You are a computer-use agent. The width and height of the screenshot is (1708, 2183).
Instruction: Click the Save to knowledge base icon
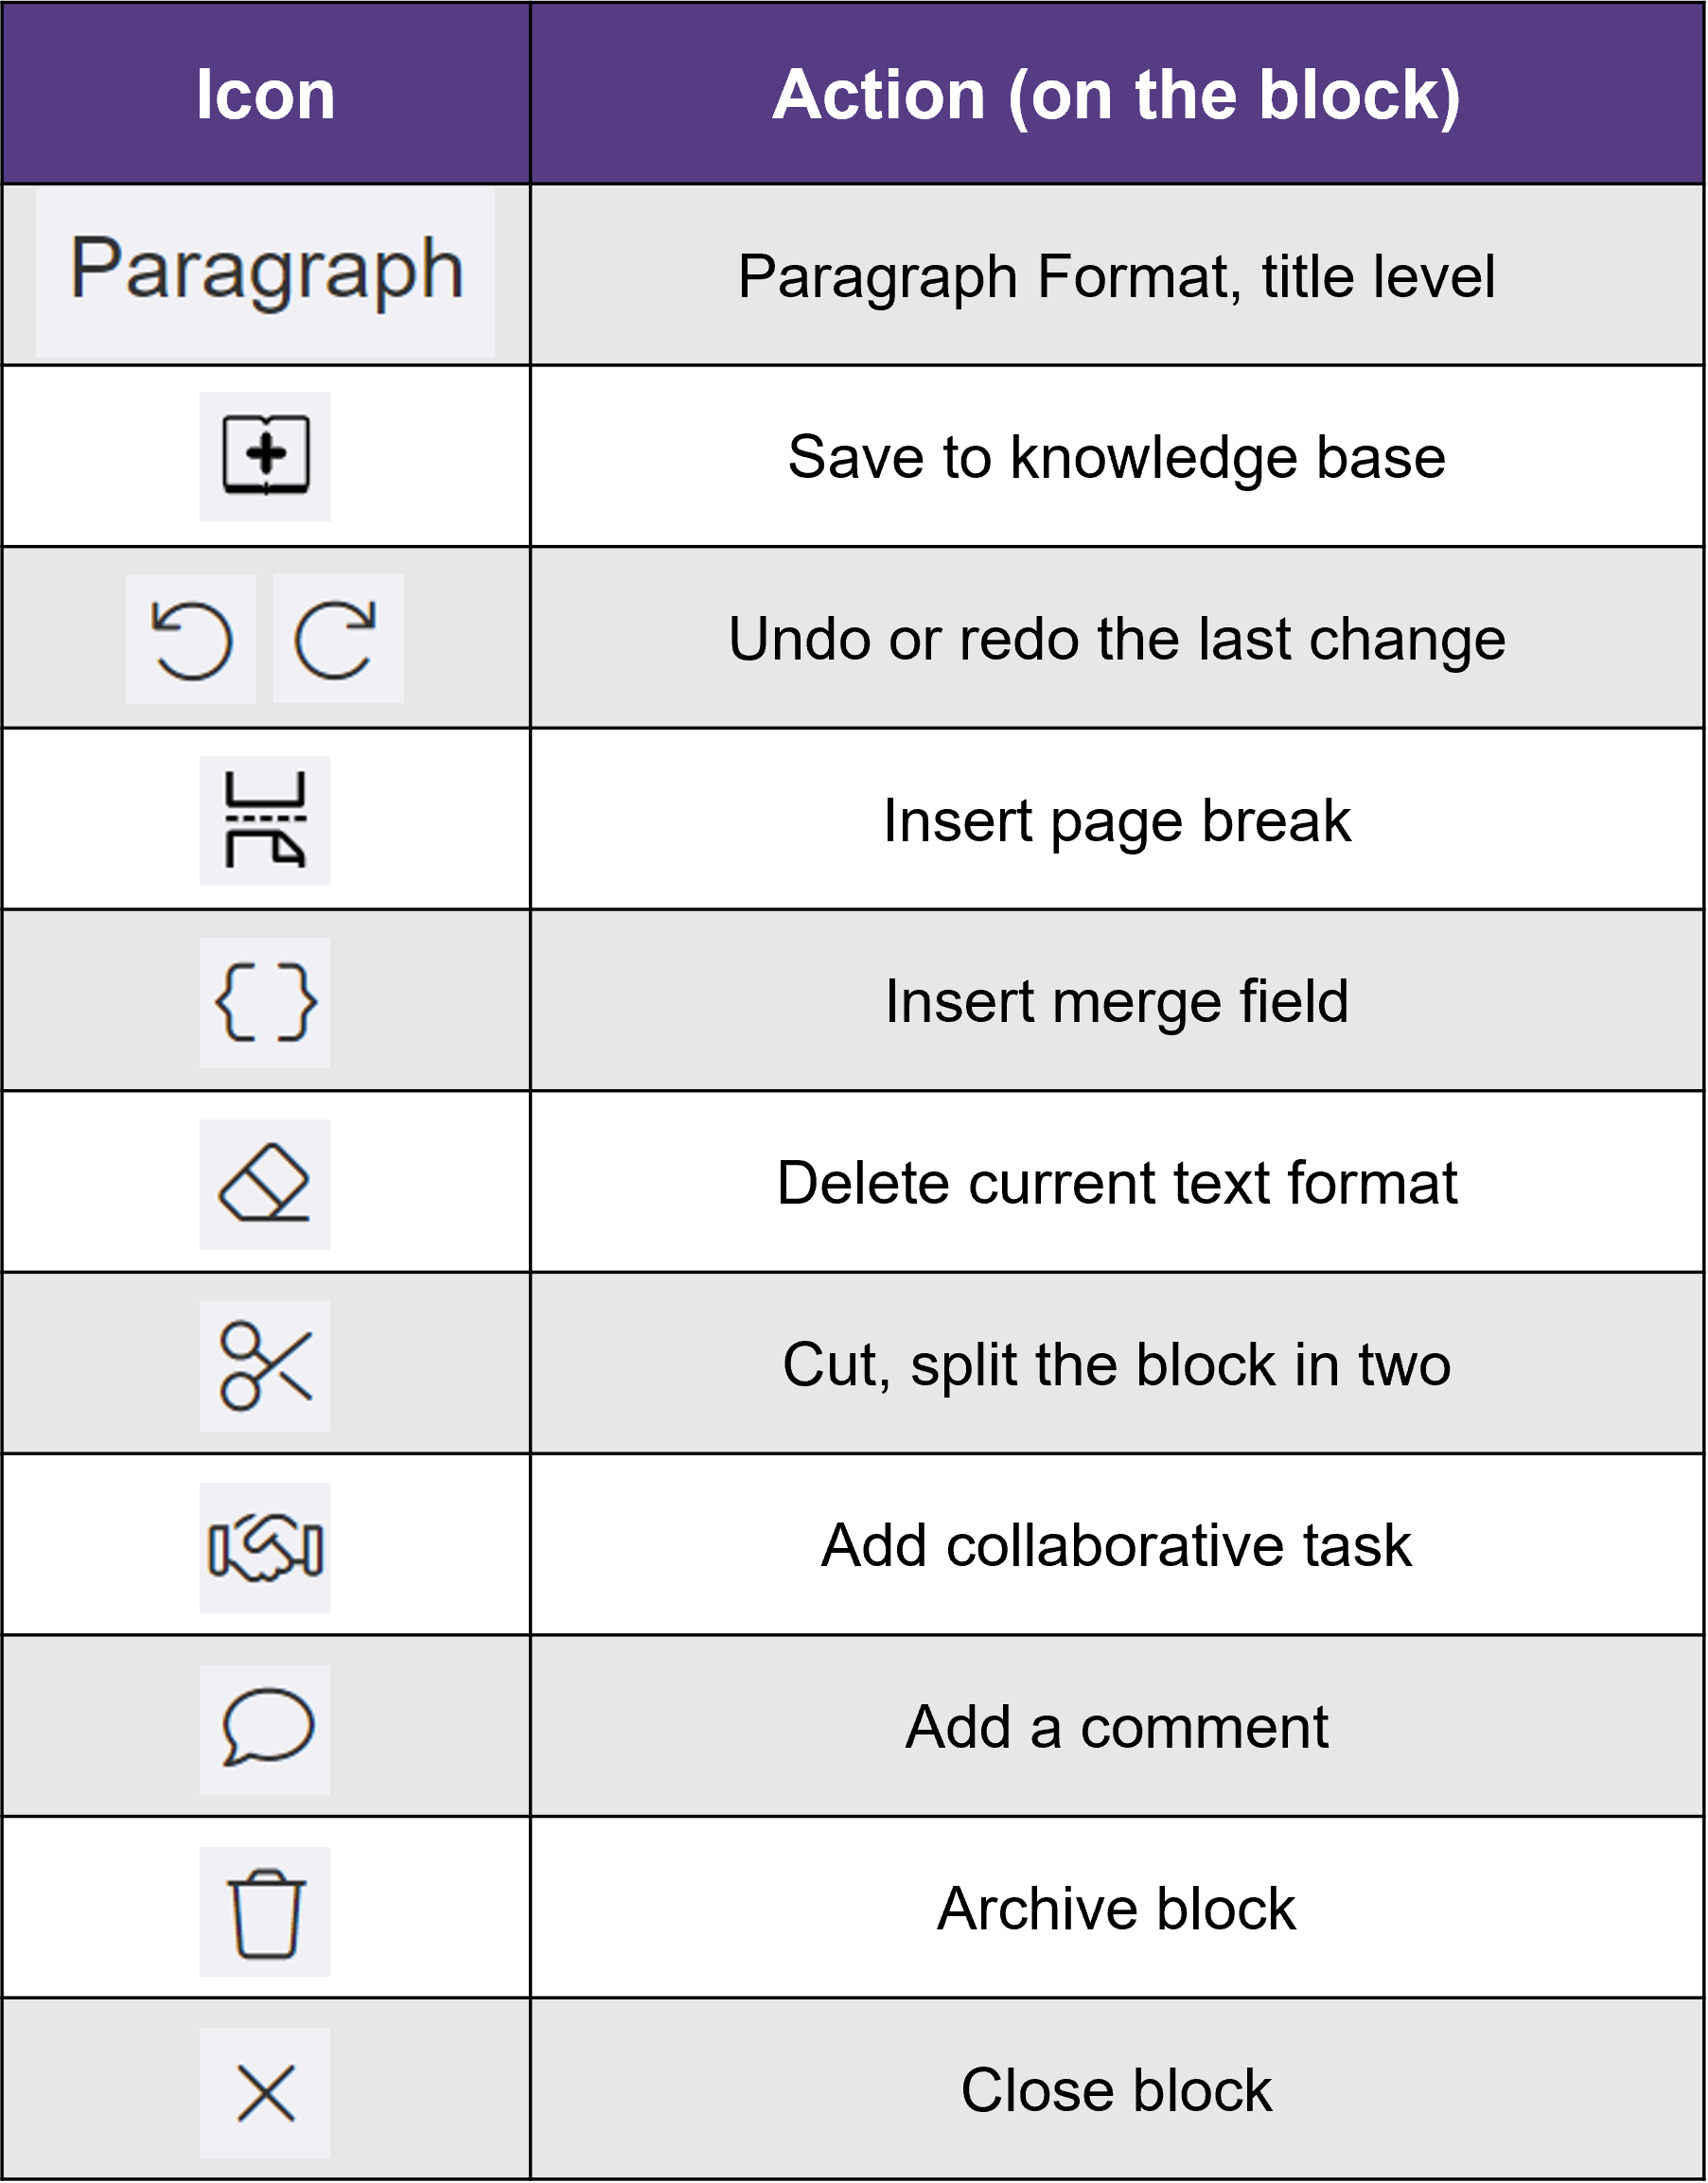(x=265, y=456)
